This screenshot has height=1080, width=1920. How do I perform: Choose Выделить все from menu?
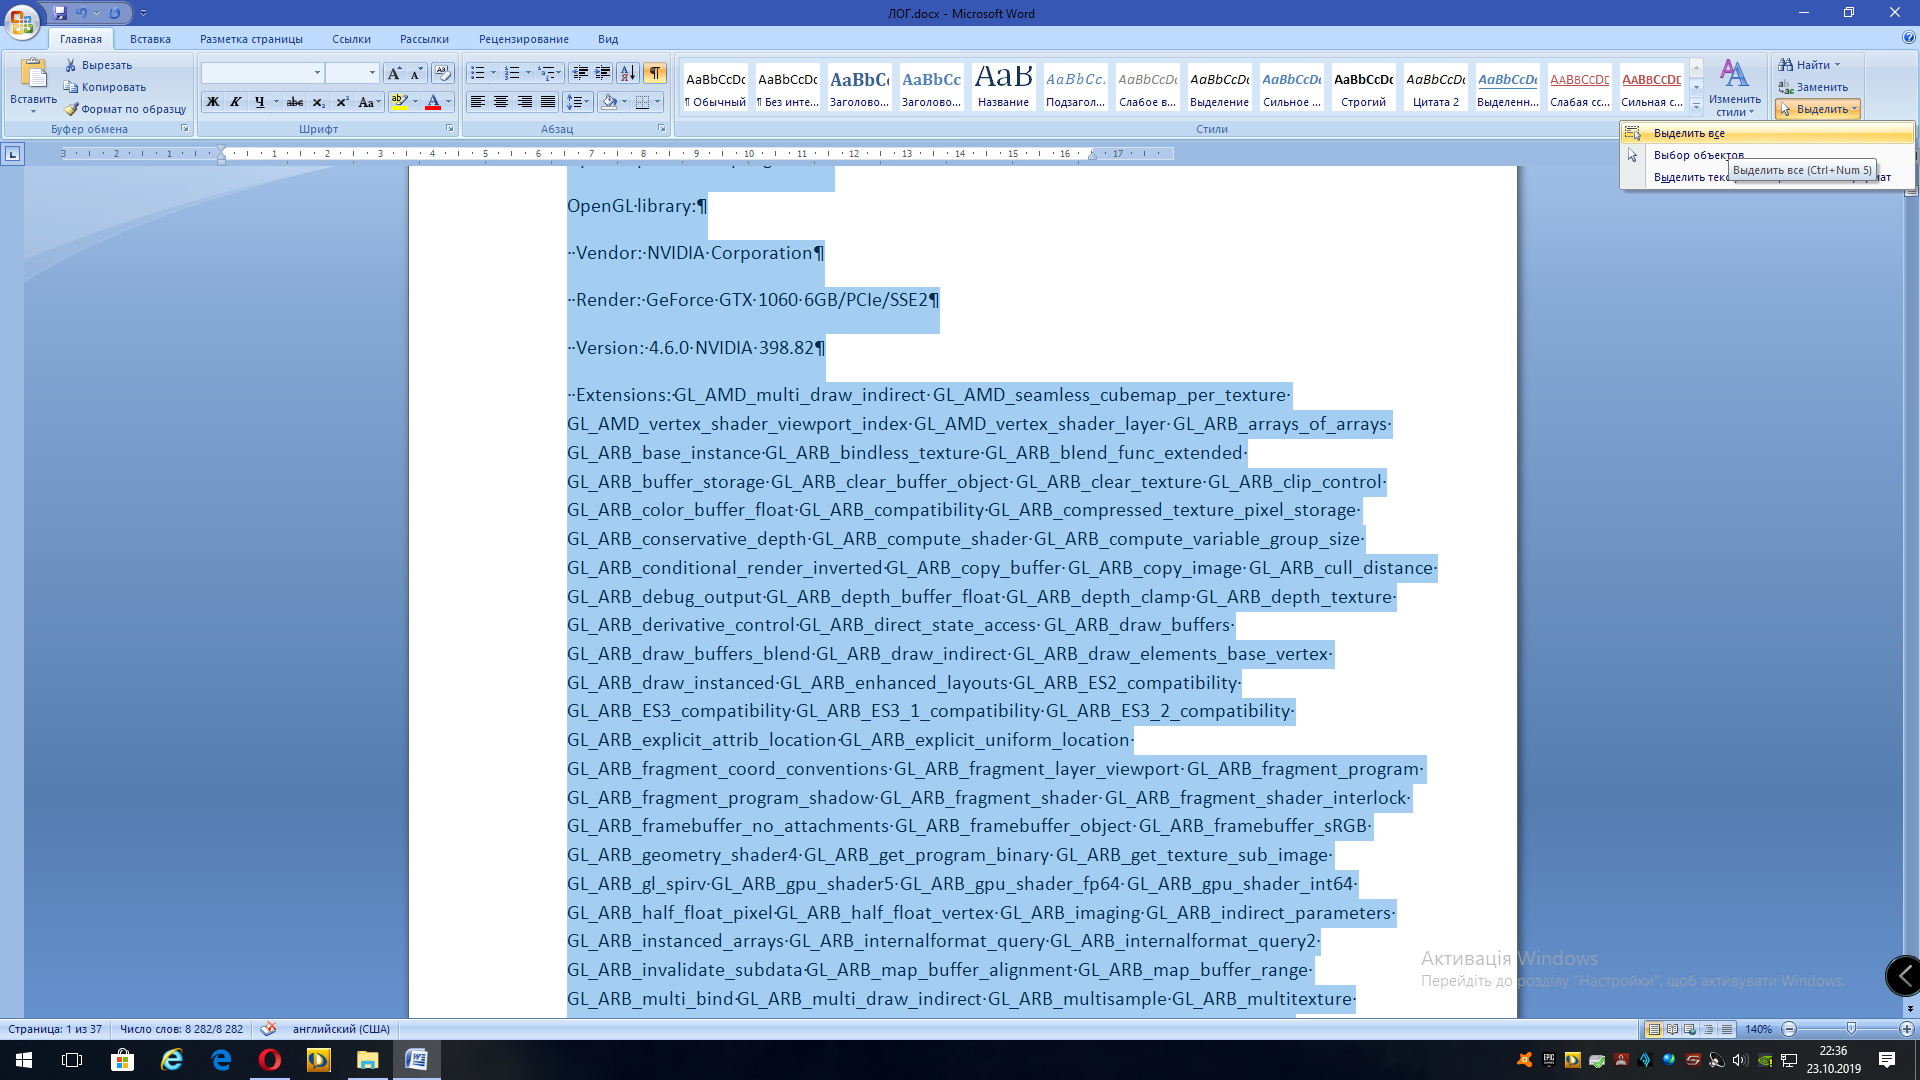[1689, 133]
